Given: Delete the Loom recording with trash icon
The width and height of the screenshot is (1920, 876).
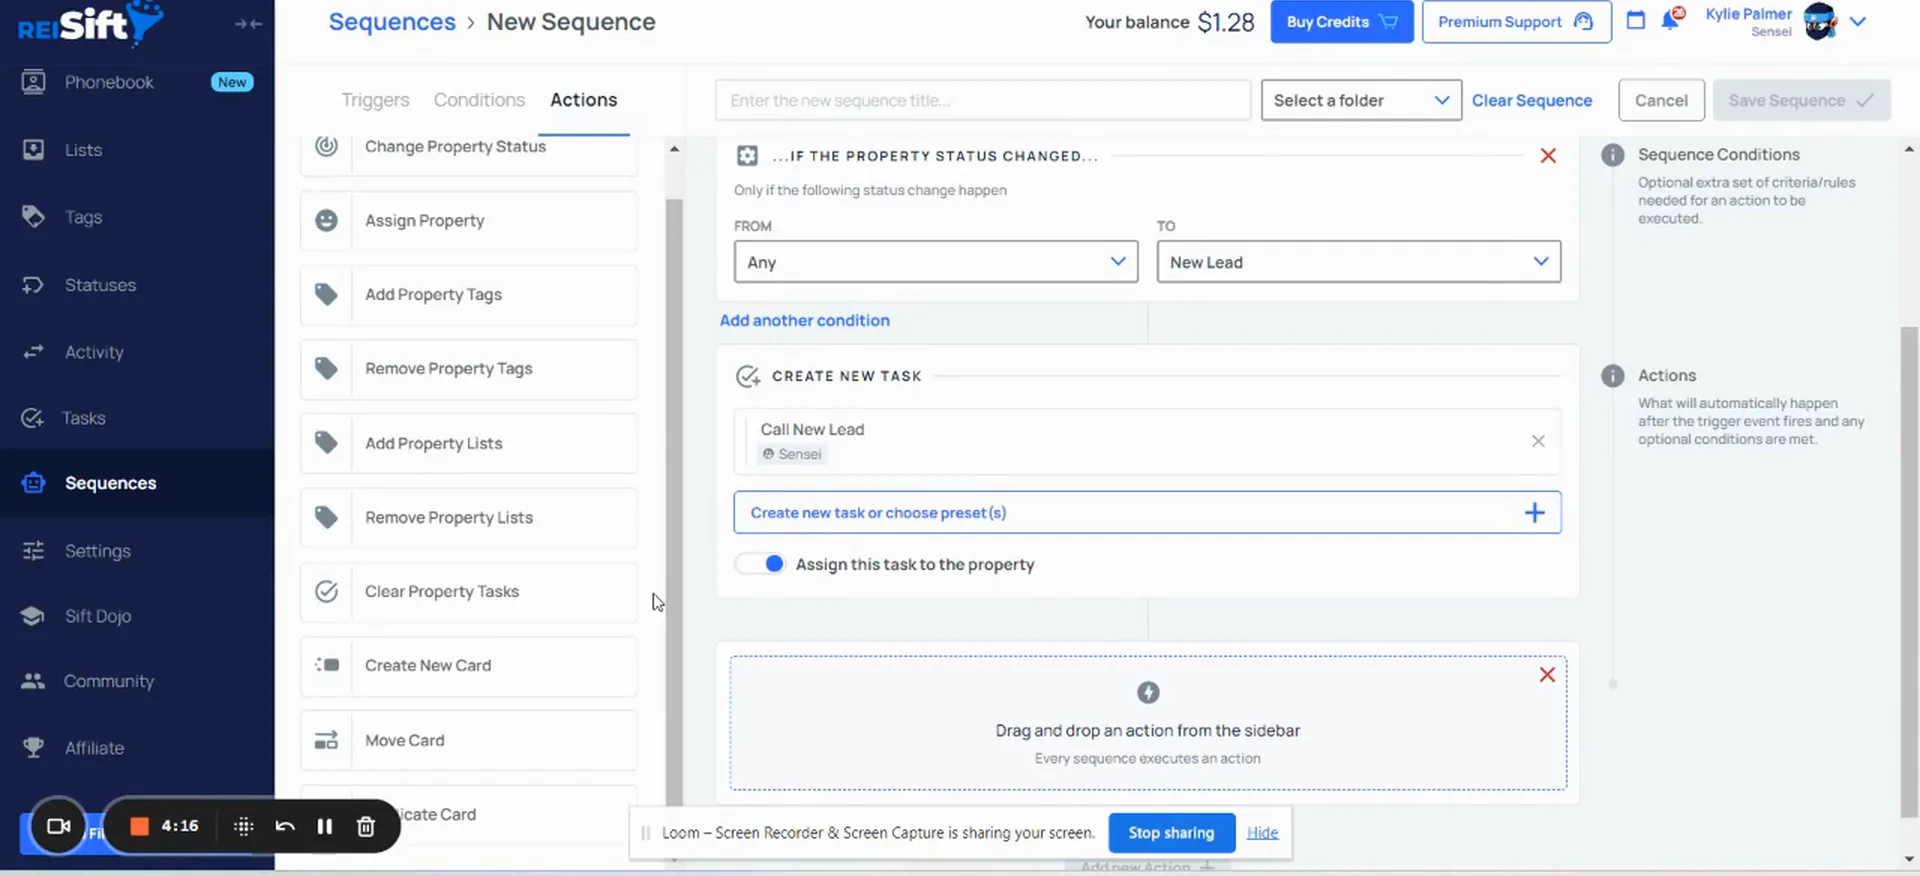Looking at the screenshot, I should click(366, 826).
